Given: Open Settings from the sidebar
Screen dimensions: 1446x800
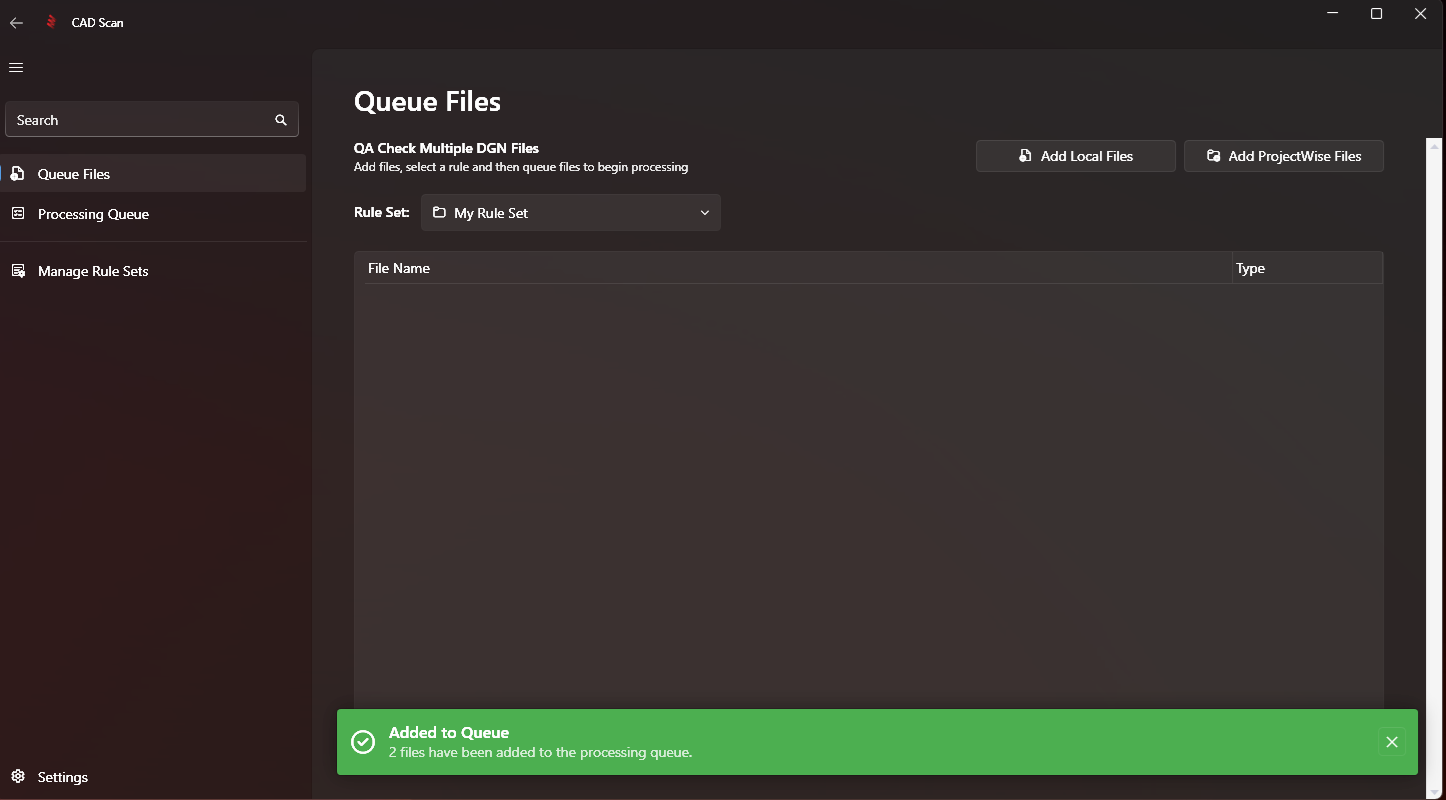Looking at the screenshot, I should 62,777.
